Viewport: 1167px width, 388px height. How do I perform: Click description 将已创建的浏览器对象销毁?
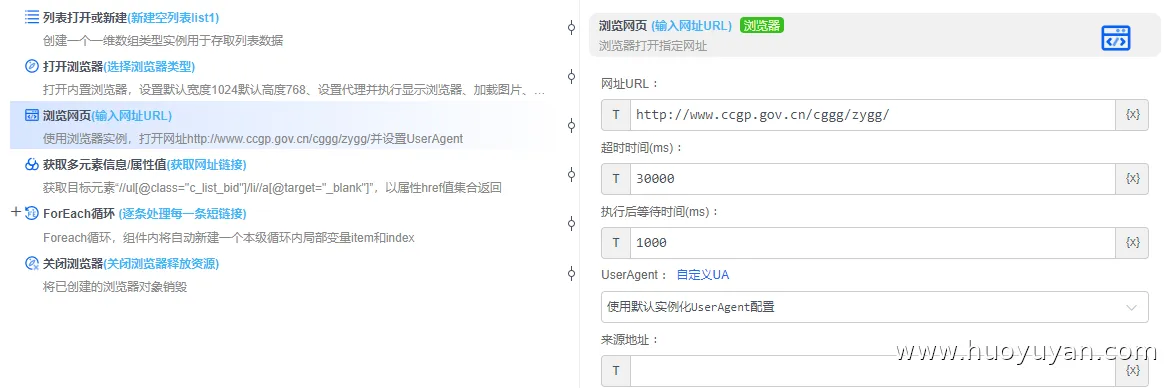115,287
